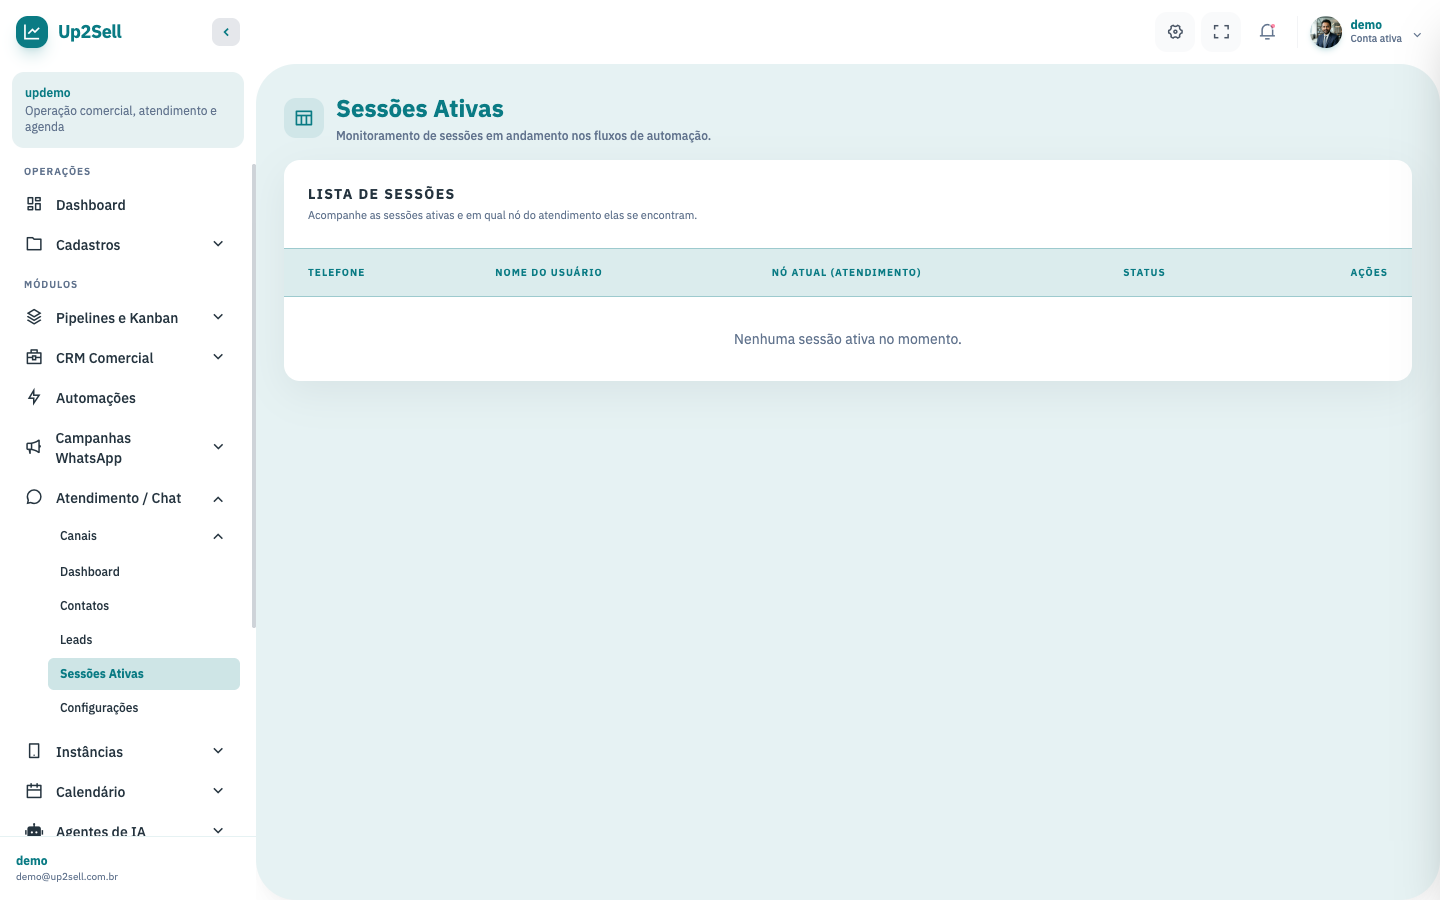This screenshot has height=900, width=1440.
Task: Select Sessões Ativas submenu item
Action: pyautogui.click(x=144, y=674)
